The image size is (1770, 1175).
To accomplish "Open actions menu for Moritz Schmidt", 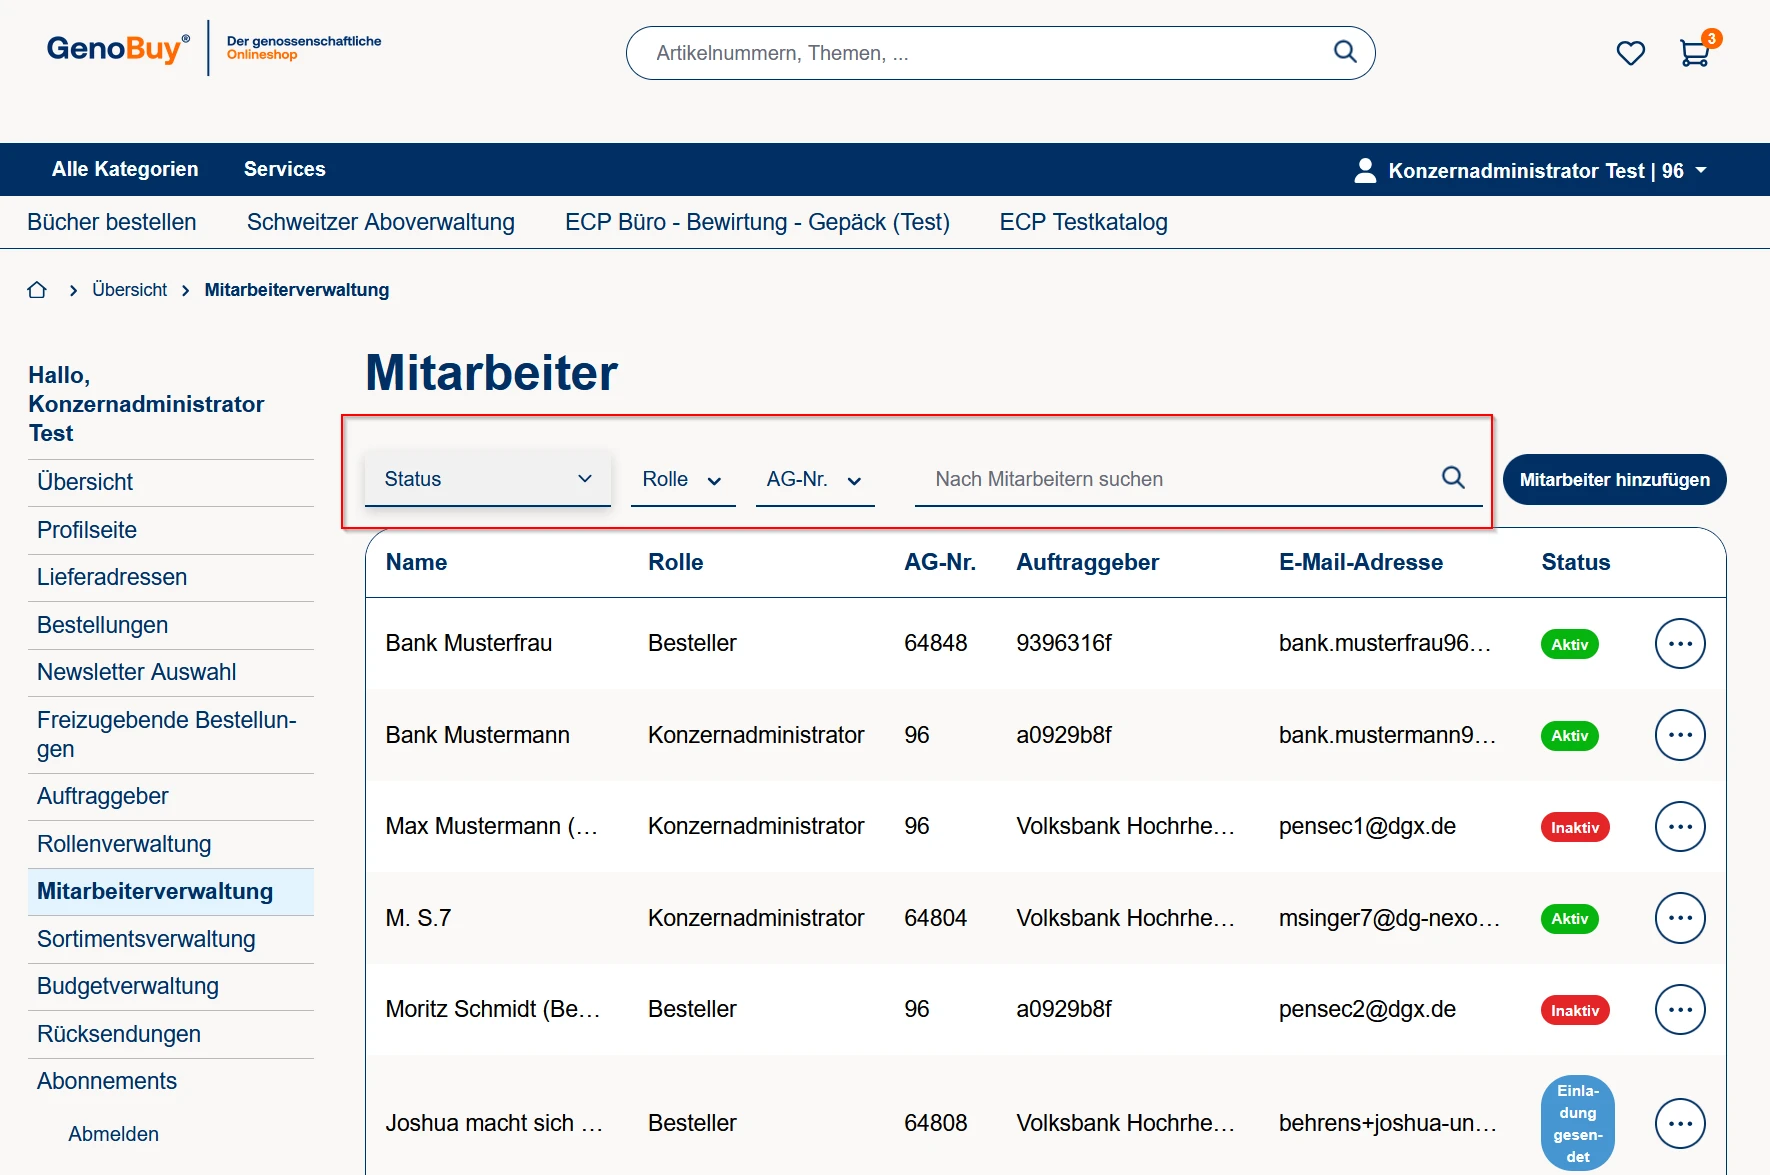I will [1679, 1010].
